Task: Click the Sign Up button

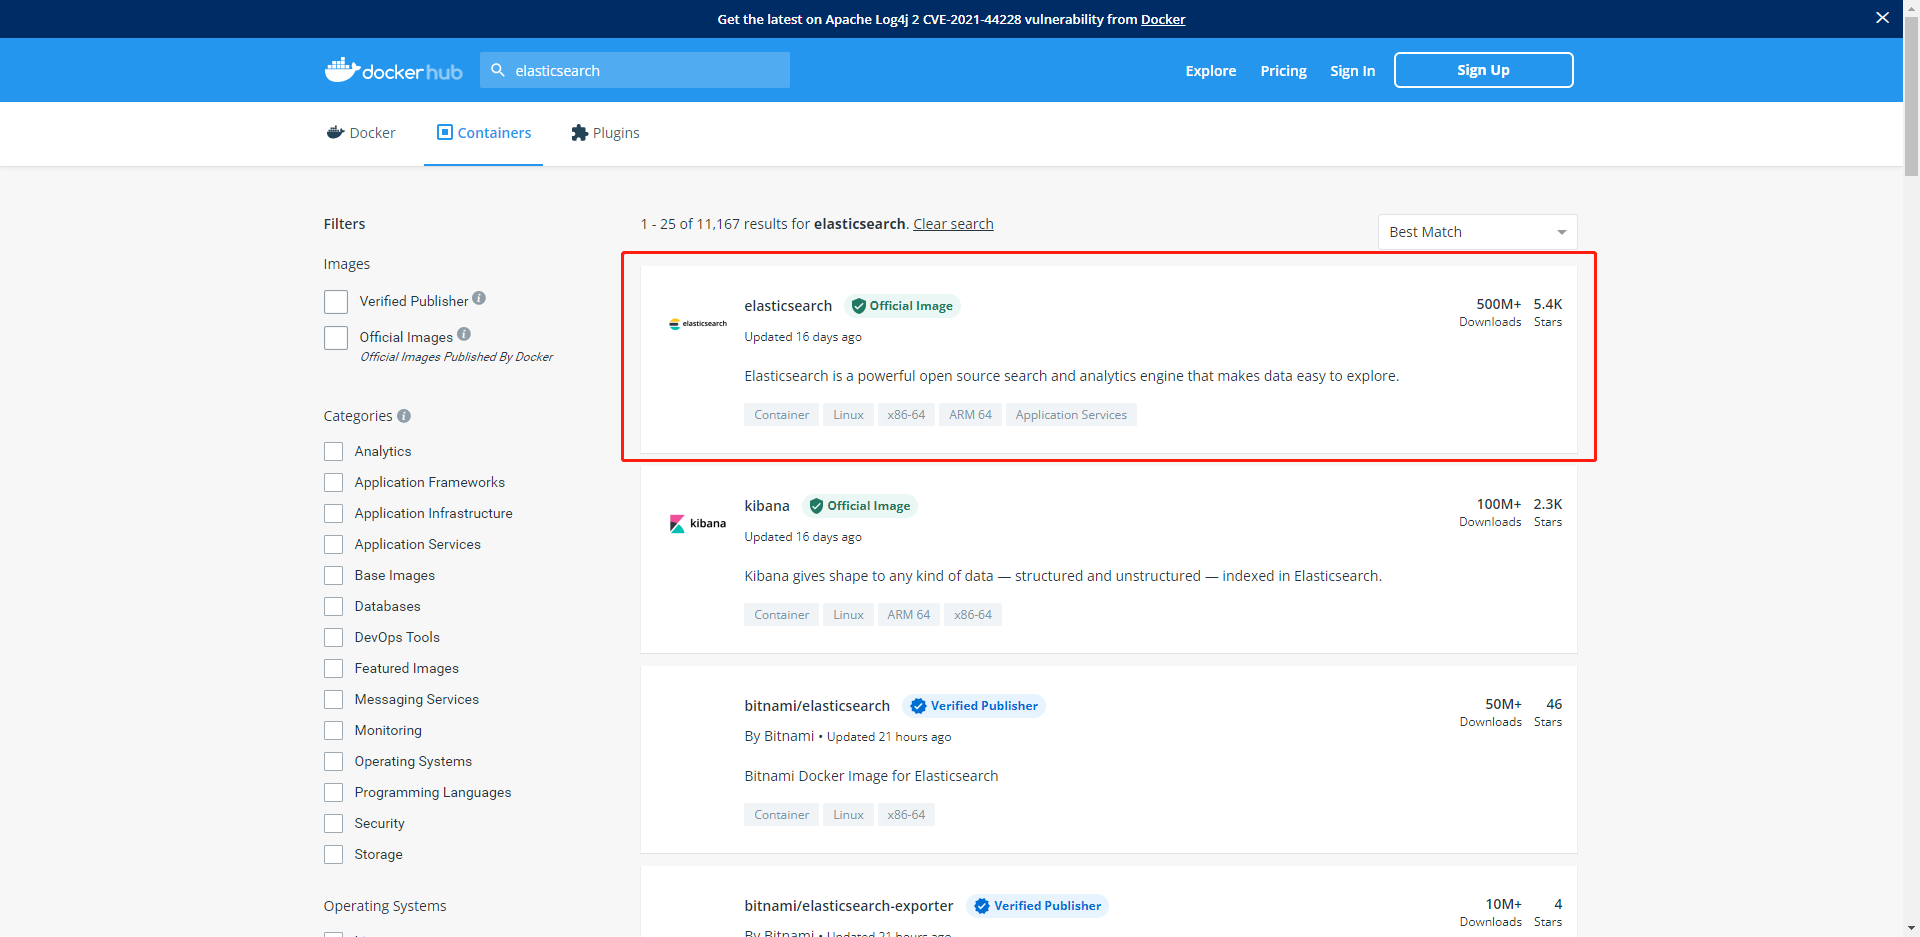Action: (x=1483, y=69)
